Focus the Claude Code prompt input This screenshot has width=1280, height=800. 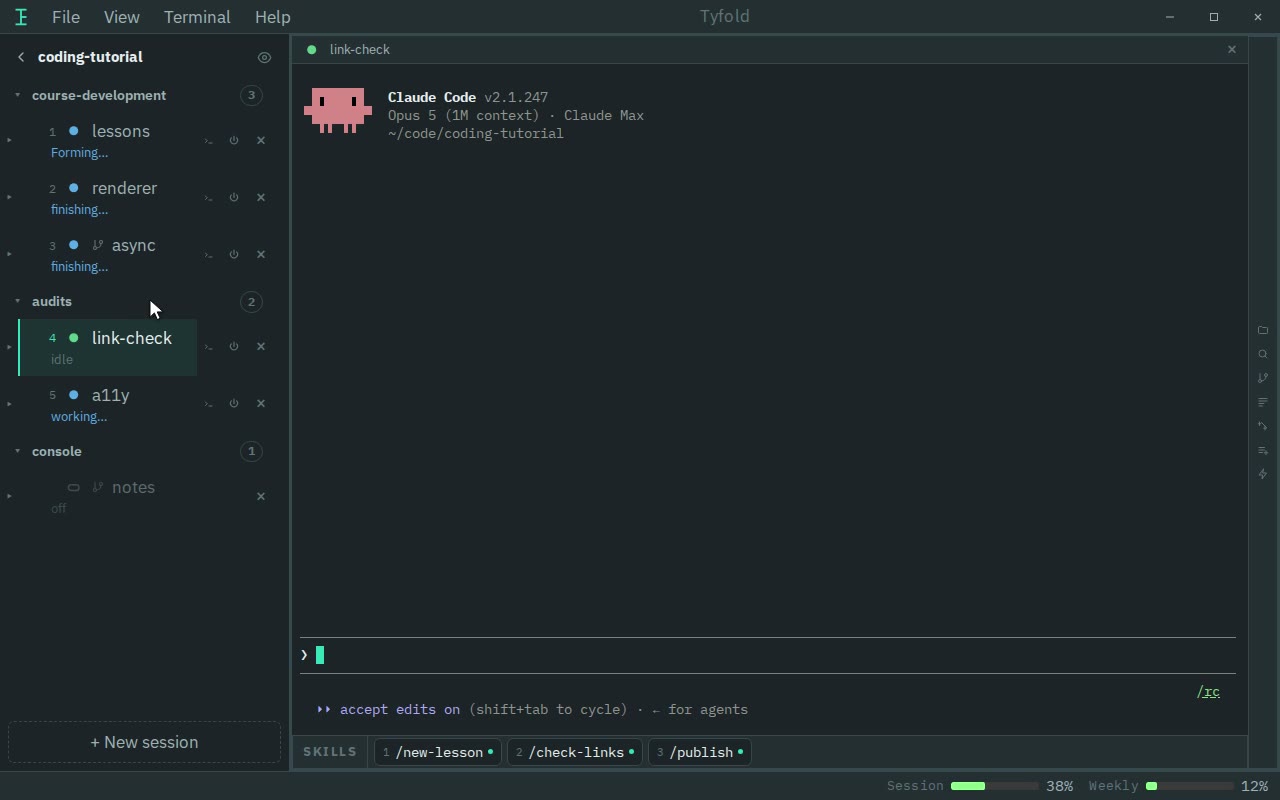(x=768, y=655)
